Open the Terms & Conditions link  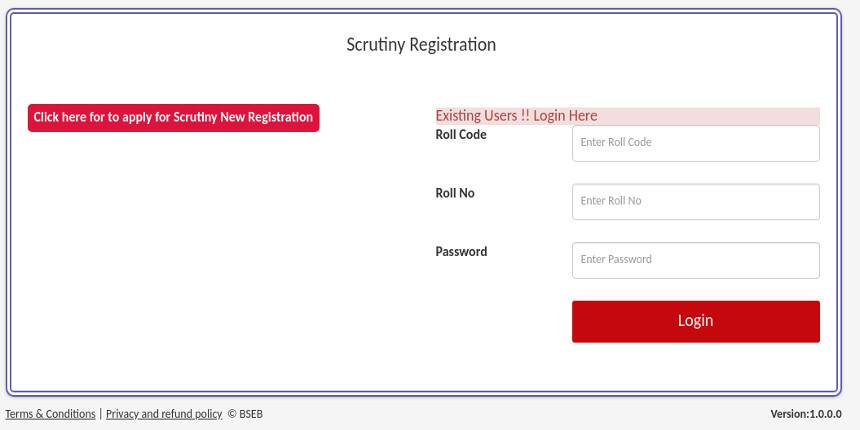coord(50,414)
